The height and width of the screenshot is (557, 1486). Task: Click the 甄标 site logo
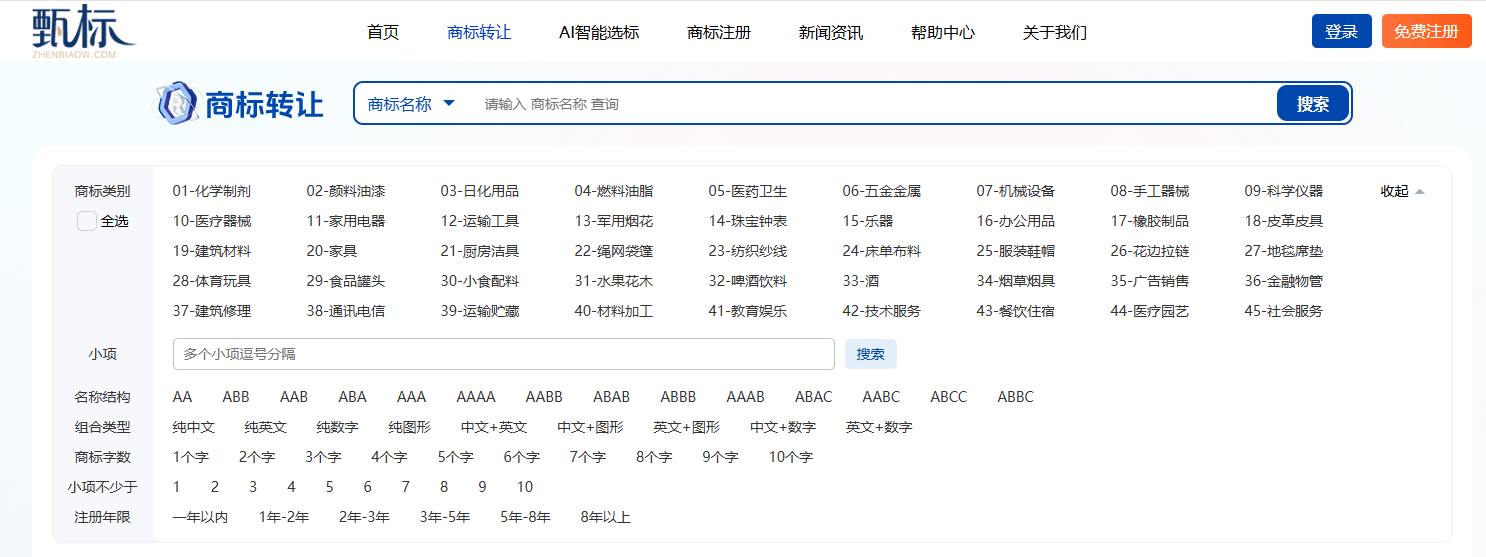(83, 31)
